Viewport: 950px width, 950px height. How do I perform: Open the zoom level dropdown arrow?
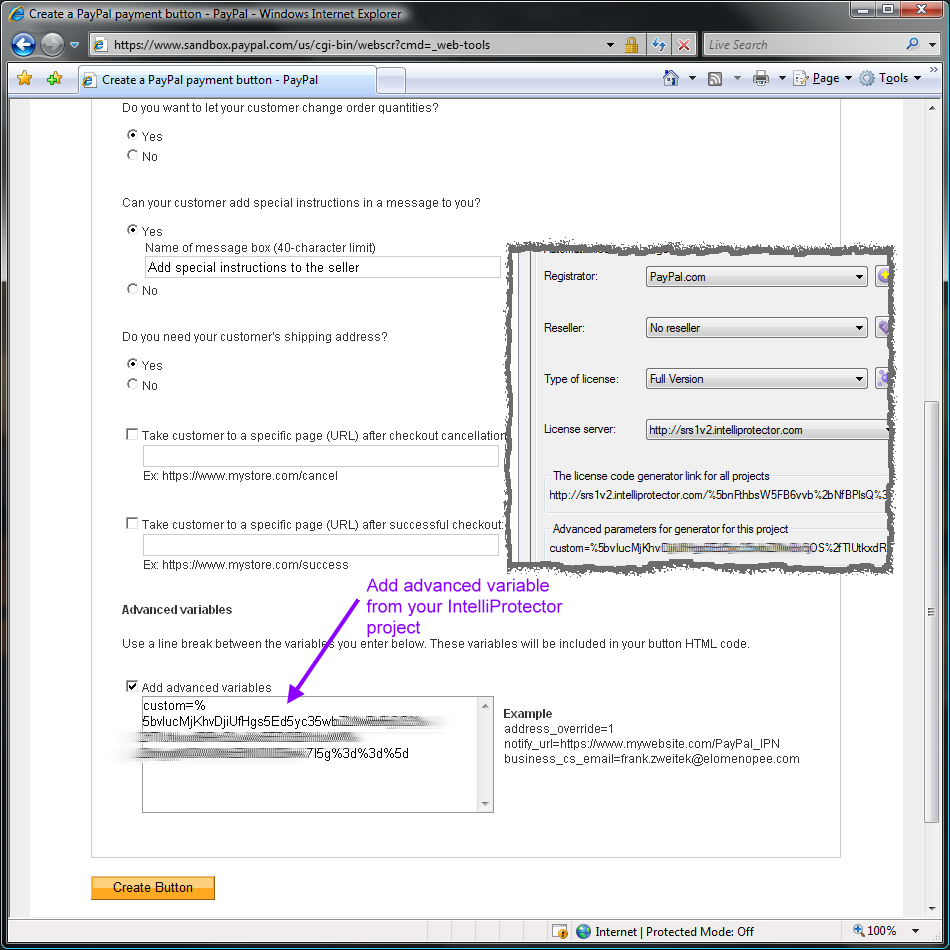pyautogui.click(x=915, y=931)
